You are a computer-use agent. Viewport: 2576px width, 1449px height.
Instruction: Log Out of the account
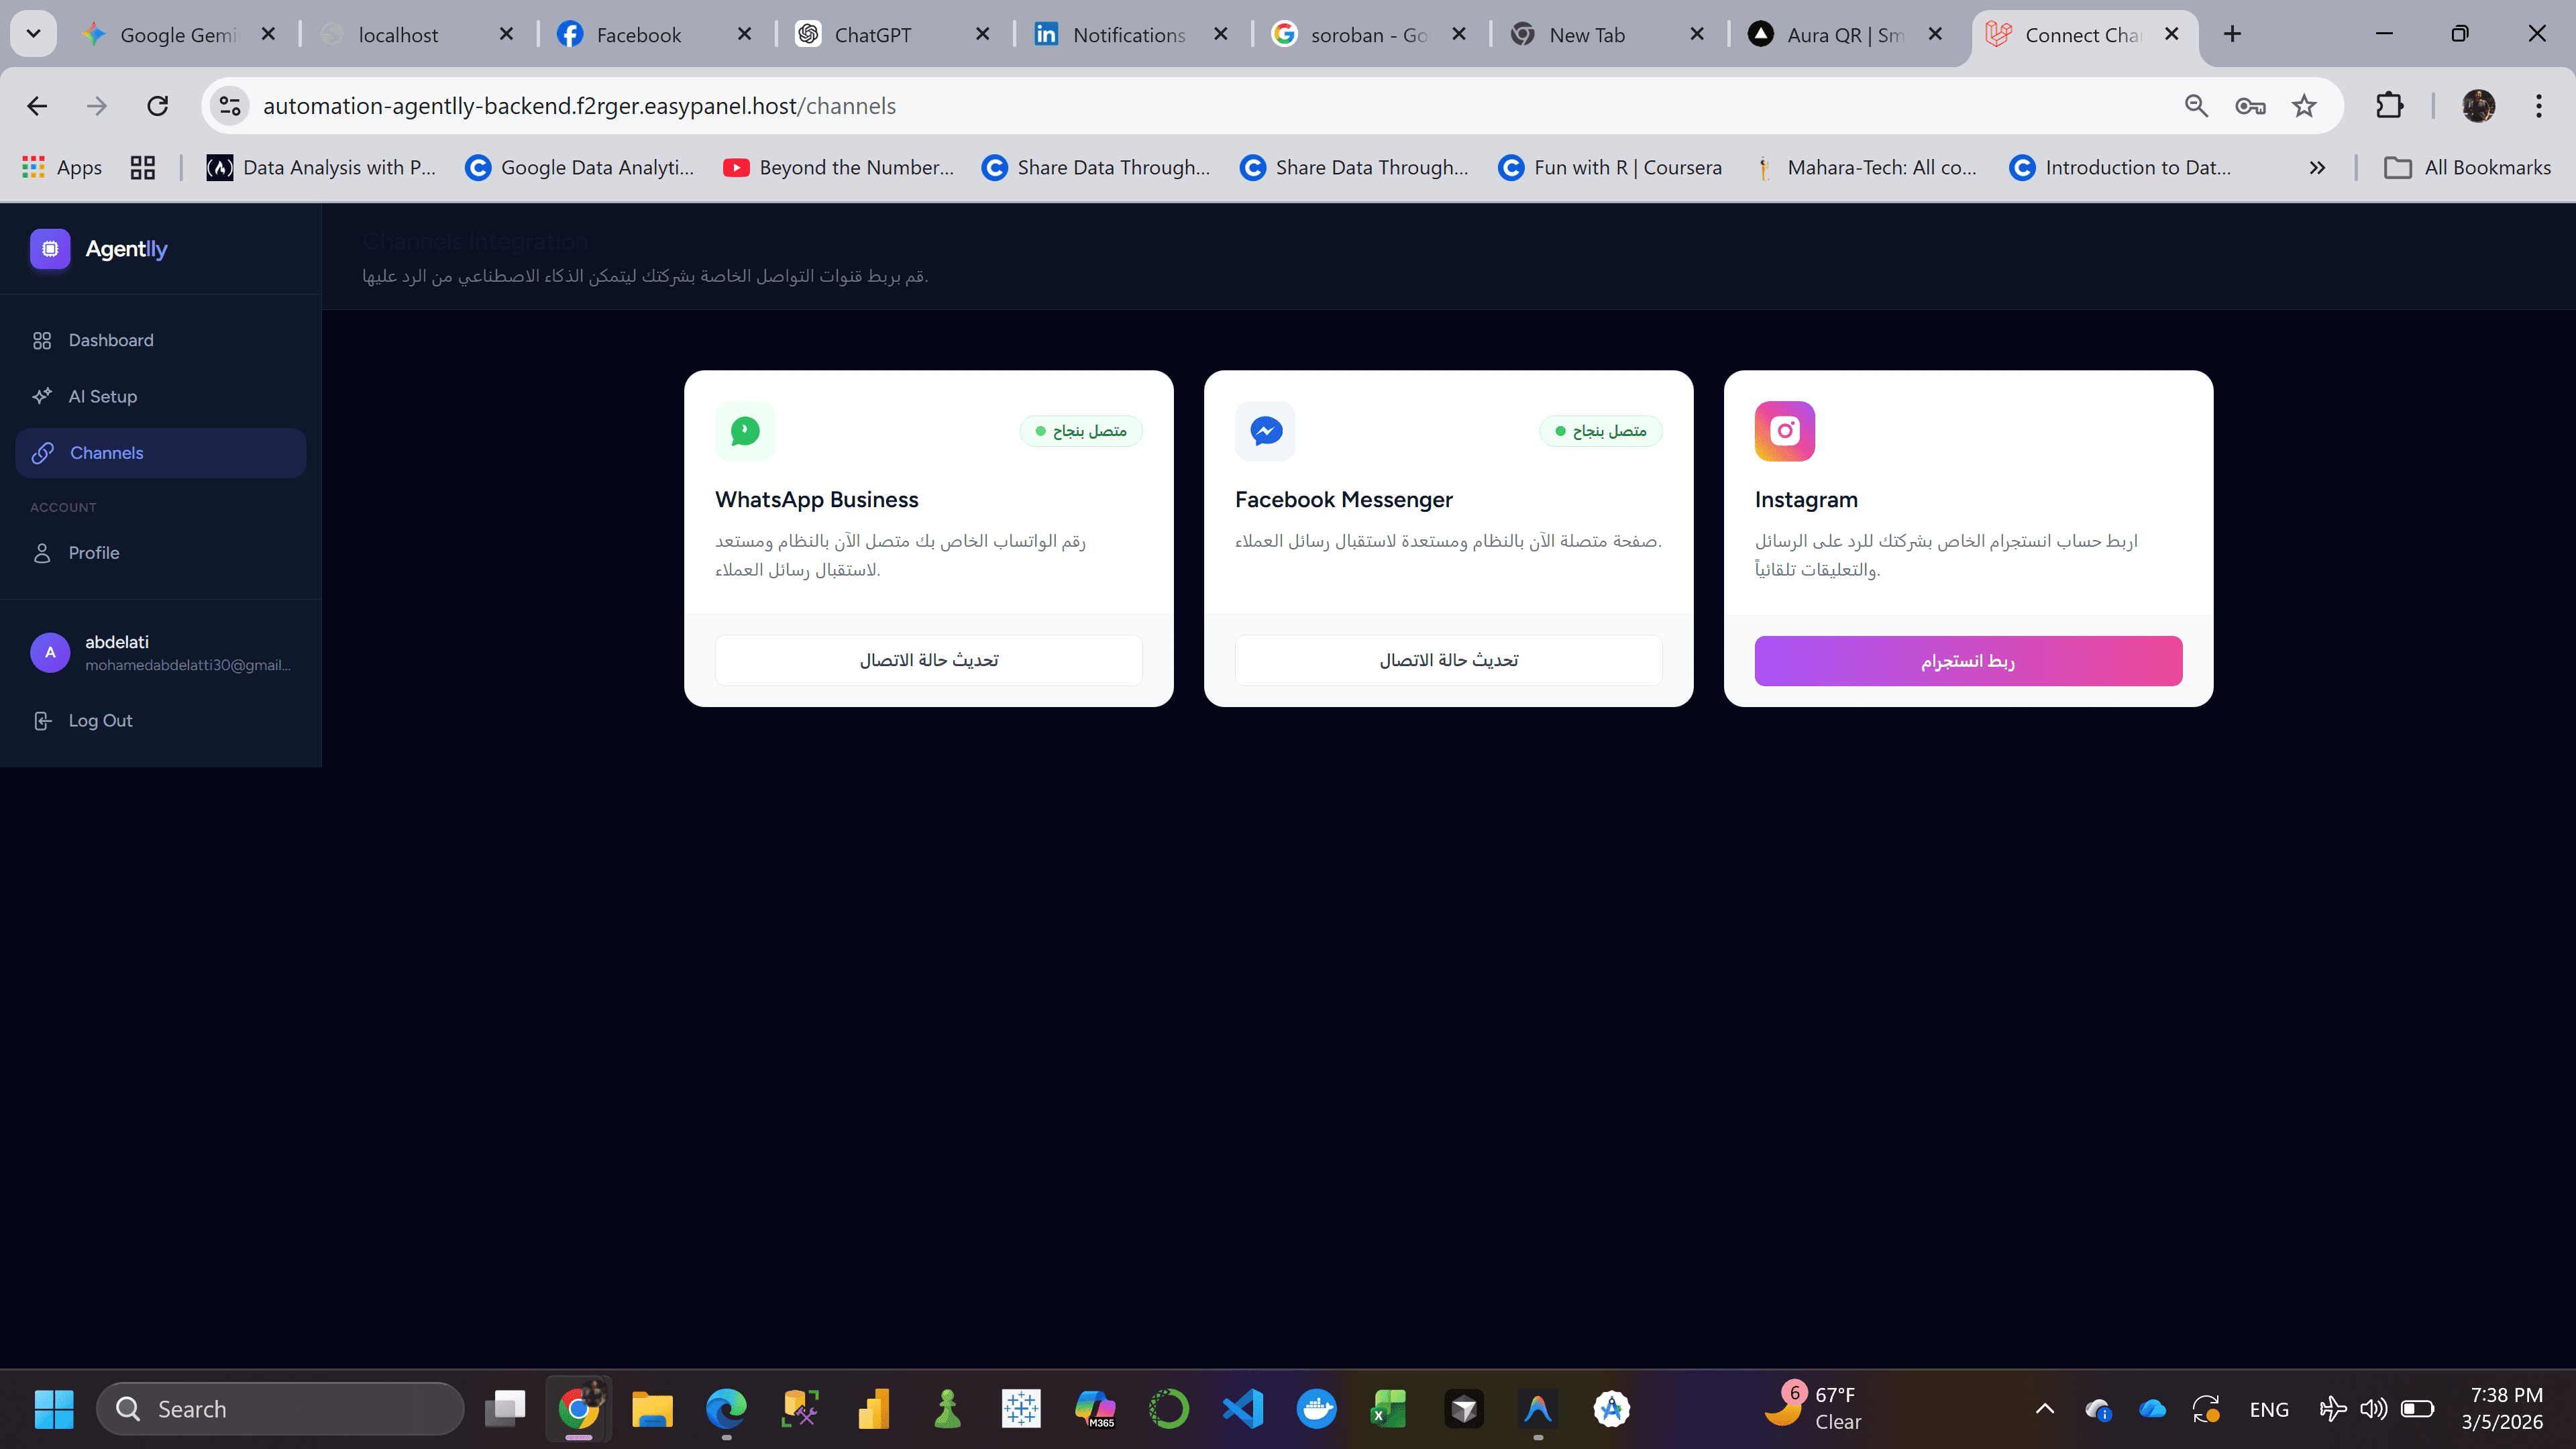(x=161, y=721)
